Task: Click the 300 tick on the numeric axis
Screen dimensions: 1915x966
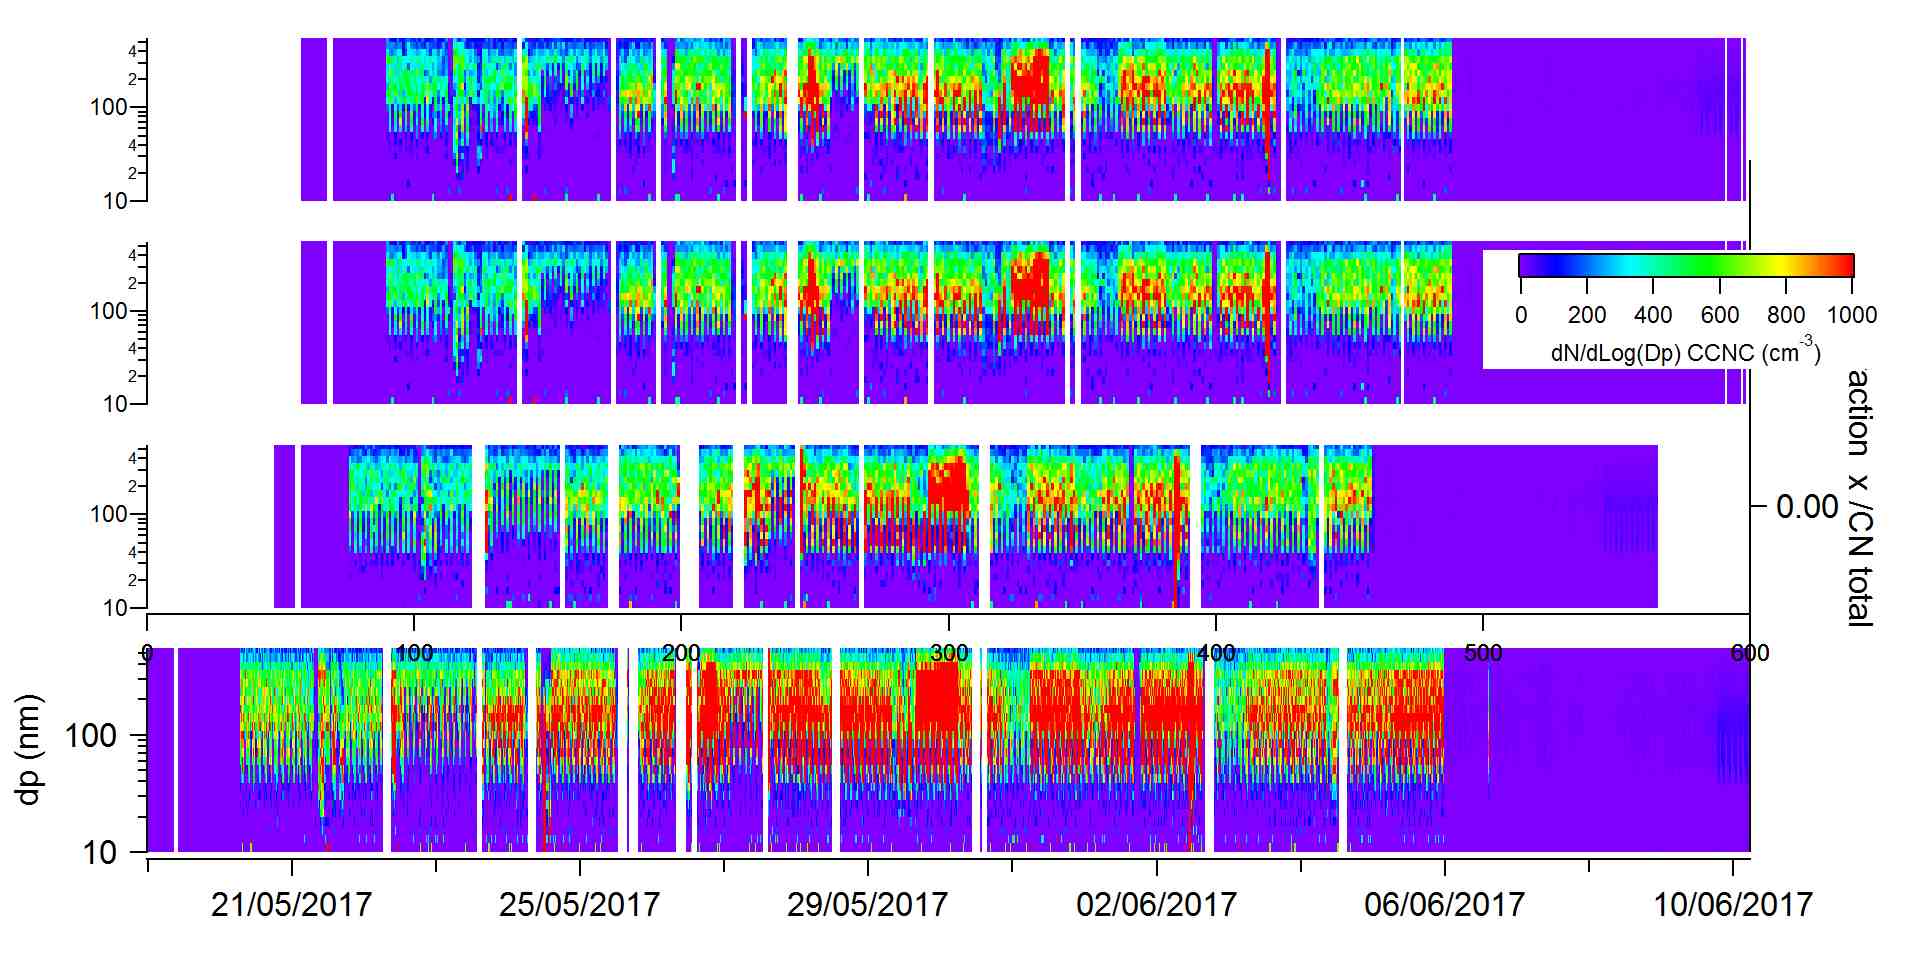Action: (949, 653)
